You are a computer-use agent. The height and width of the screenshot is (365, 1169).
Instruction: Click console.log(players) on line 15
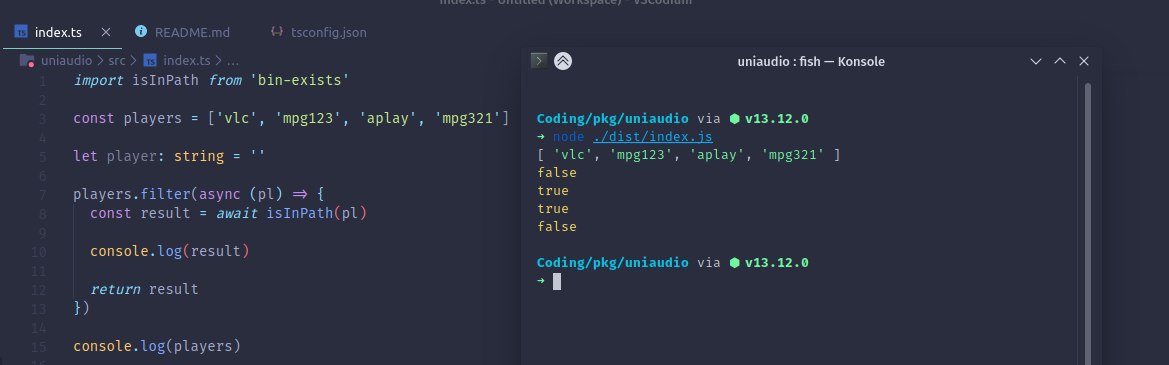tap(157, 347)
